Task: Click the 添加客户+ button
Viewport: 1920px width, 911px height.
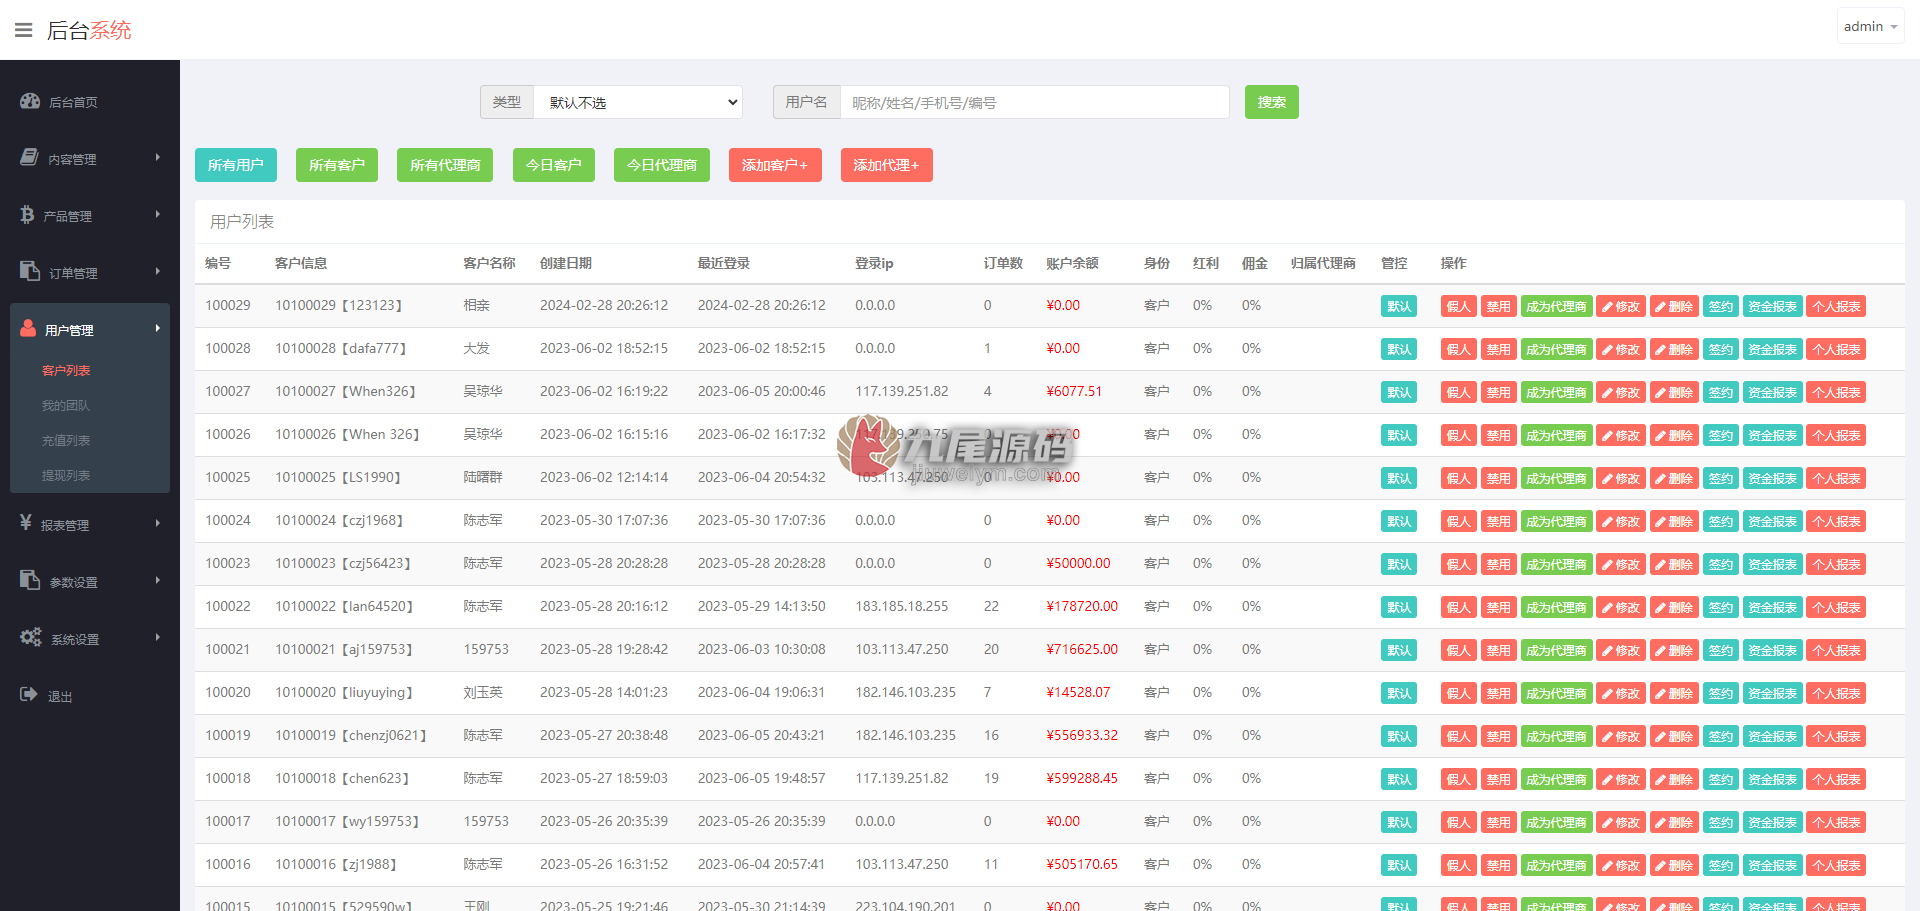Action: [775, 165]
